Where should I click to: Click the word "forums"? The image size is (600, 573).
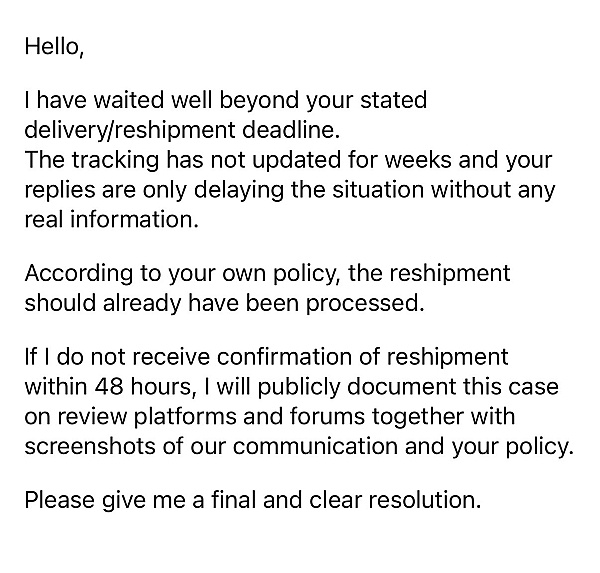(327, 417)
